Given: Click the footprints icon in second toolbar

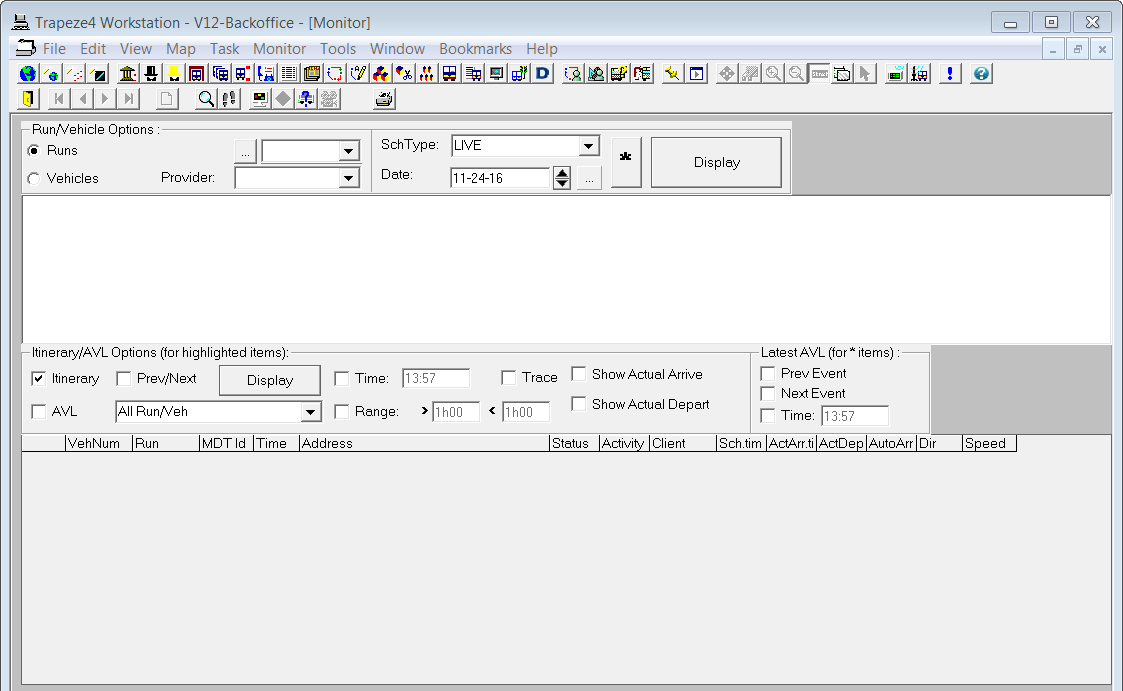Looking at the screenshot, I should [229, 98].
